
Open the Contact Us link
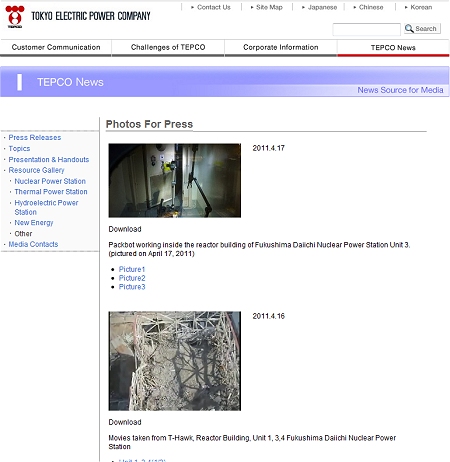pos(214,7)
